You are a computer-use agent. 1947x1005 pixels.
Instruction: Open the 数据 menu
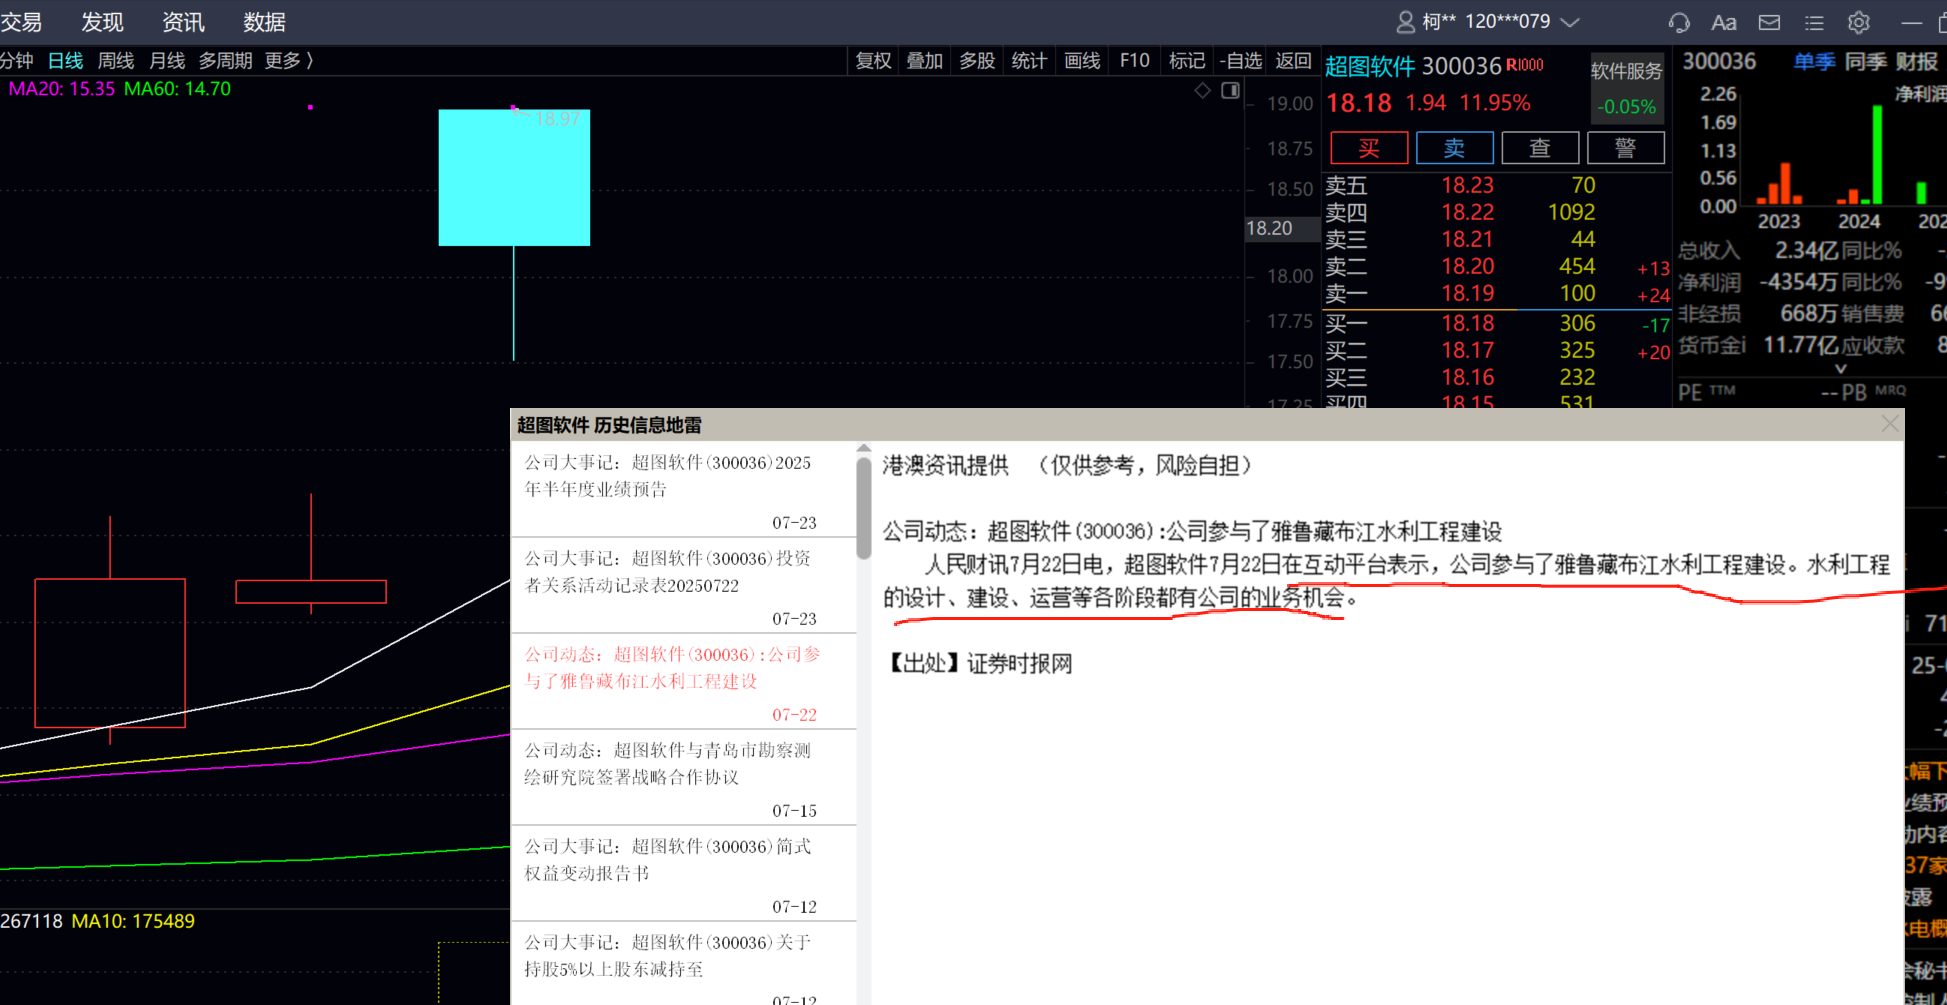point(264,22)
